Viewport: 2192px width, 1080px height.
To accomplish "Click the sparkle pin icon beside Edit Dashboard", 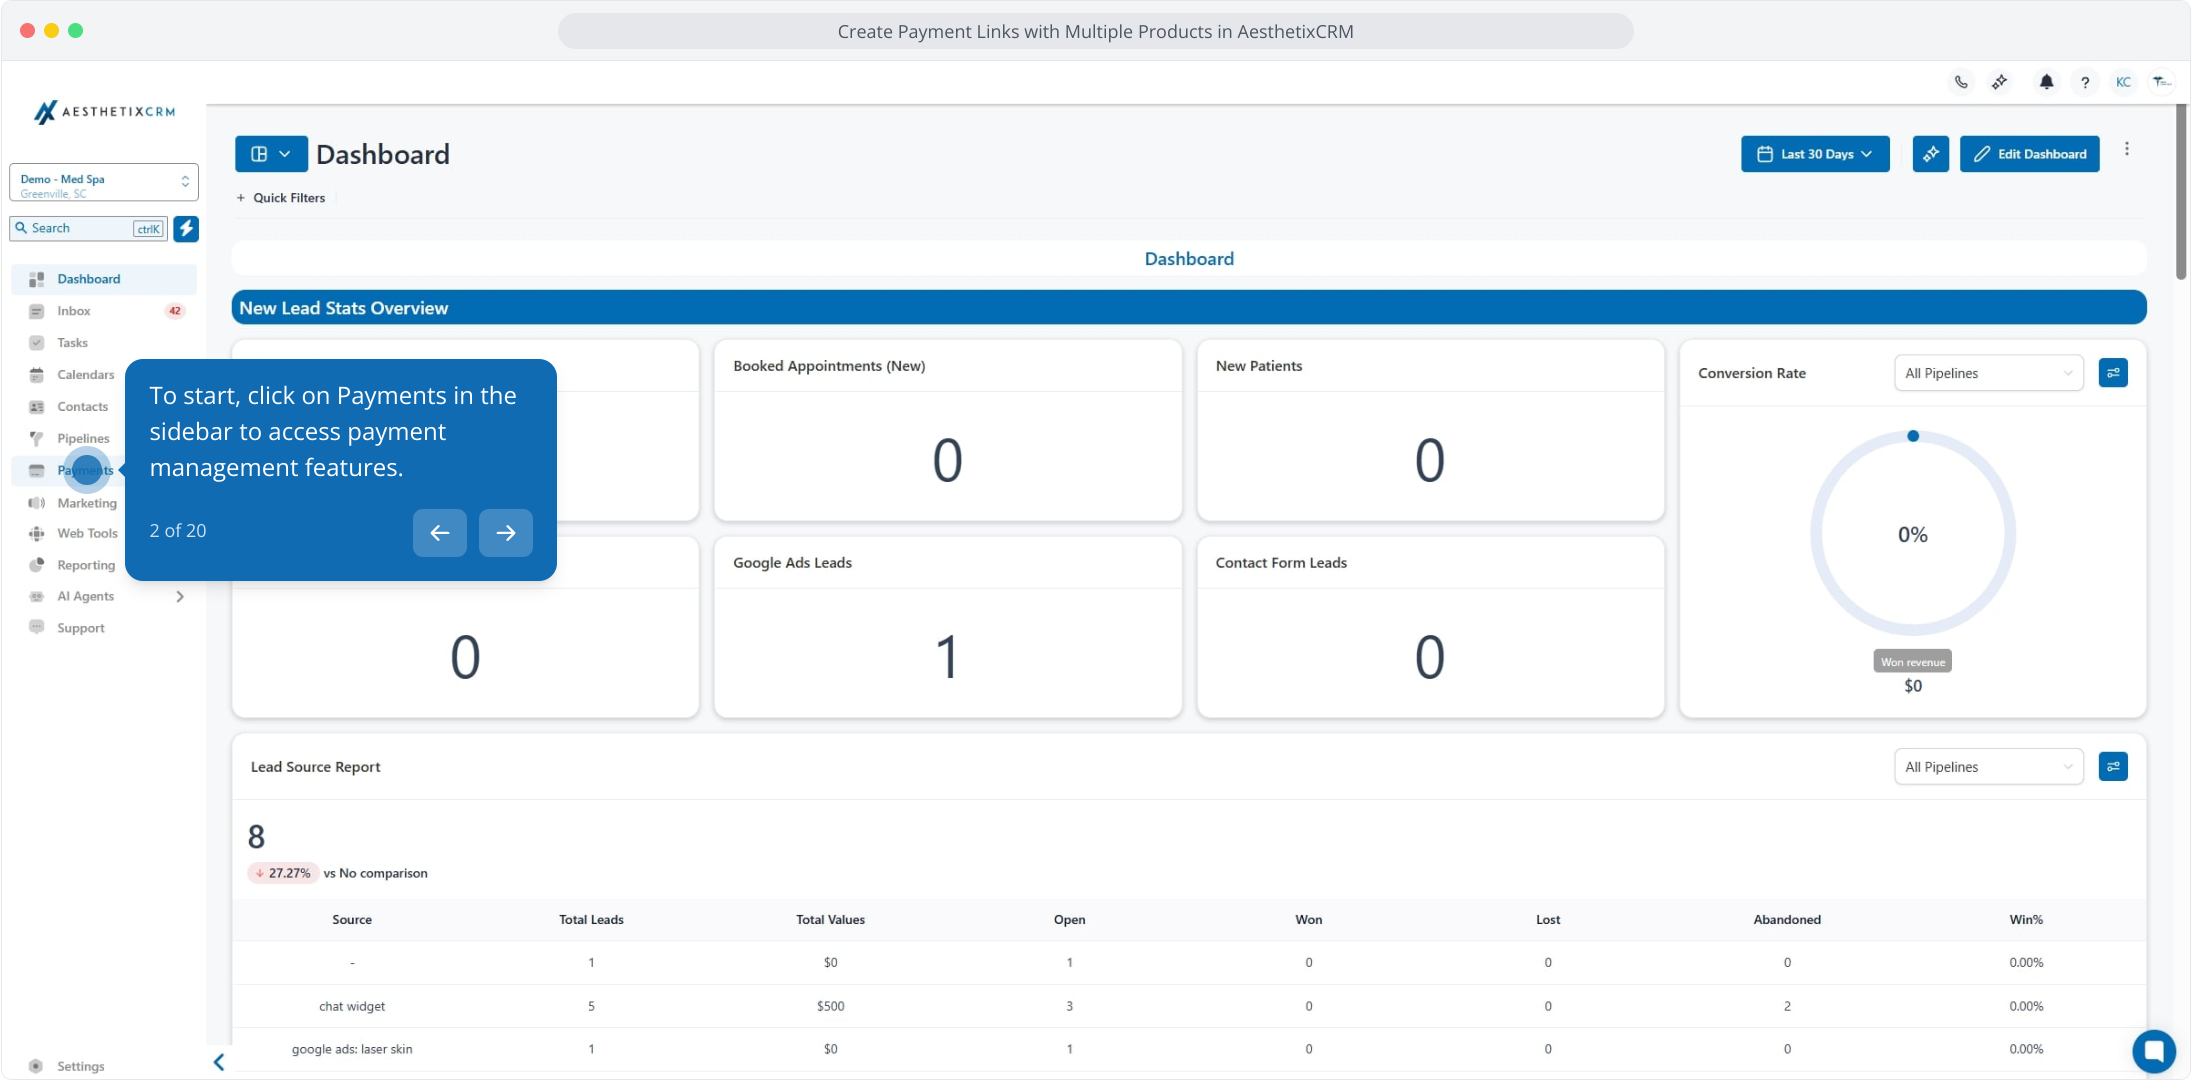I will (x=1930, y=154).
